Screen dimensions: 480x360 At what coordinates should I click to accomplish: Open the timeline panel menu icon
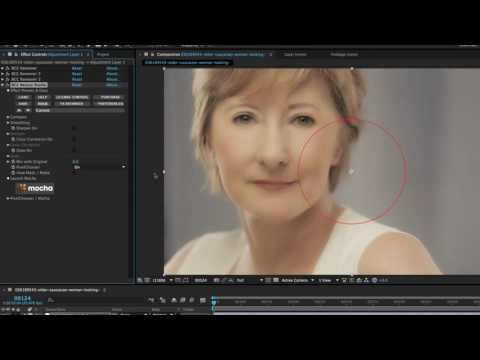(104, 290)
